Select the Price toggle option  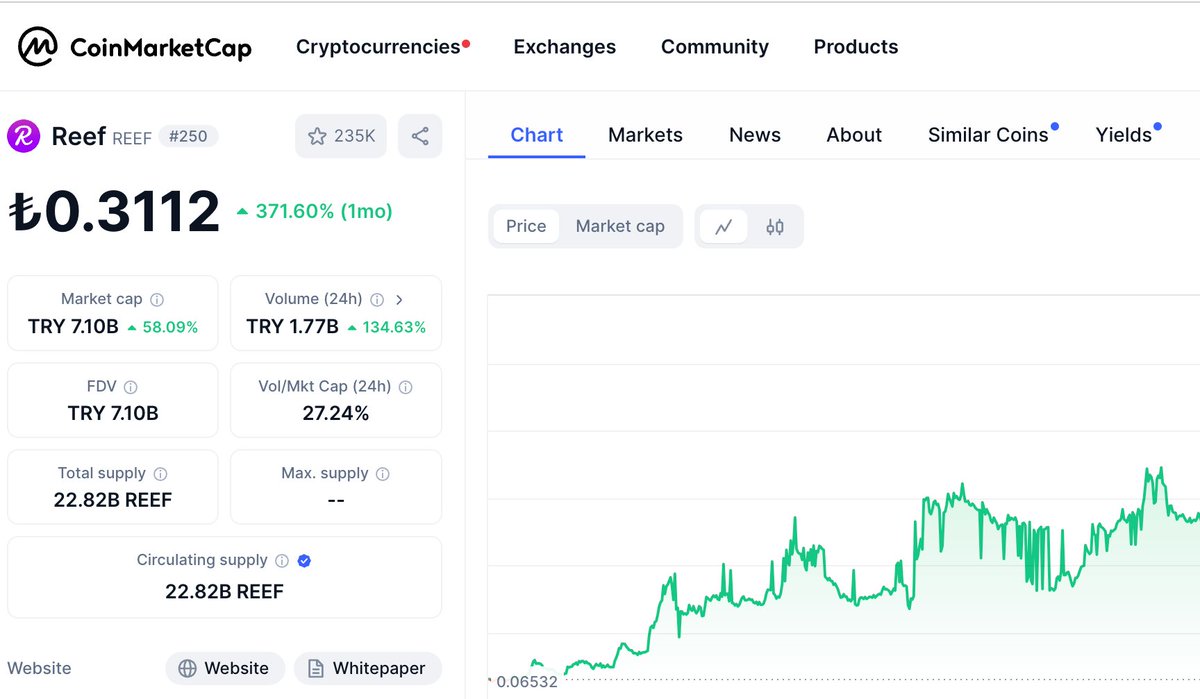tap(525, 226)
